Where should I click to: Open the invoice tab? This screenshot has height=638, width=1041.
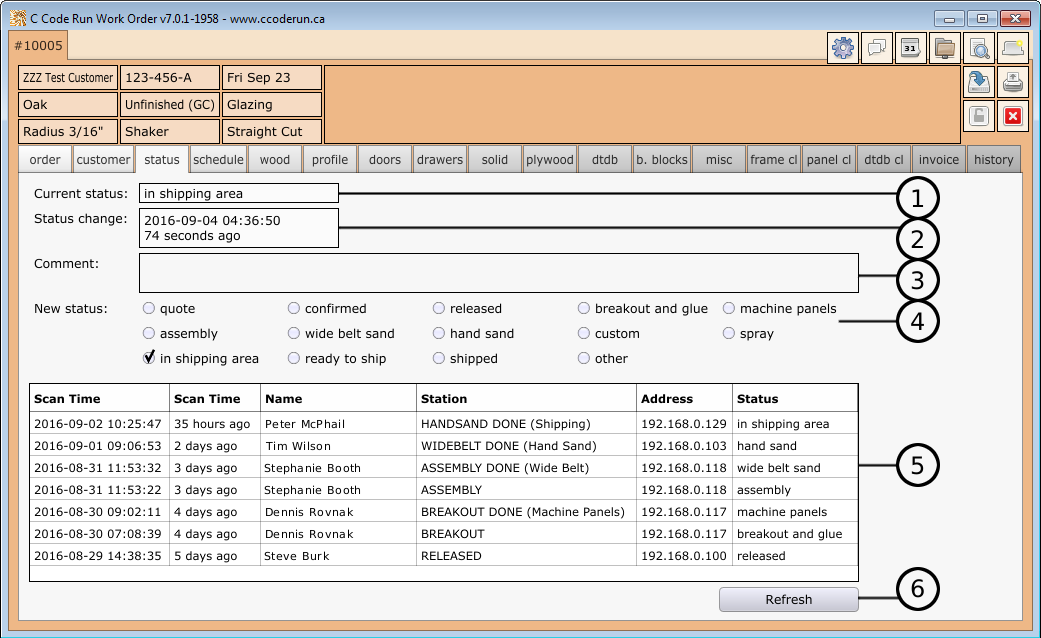click(x=938, y=160)
